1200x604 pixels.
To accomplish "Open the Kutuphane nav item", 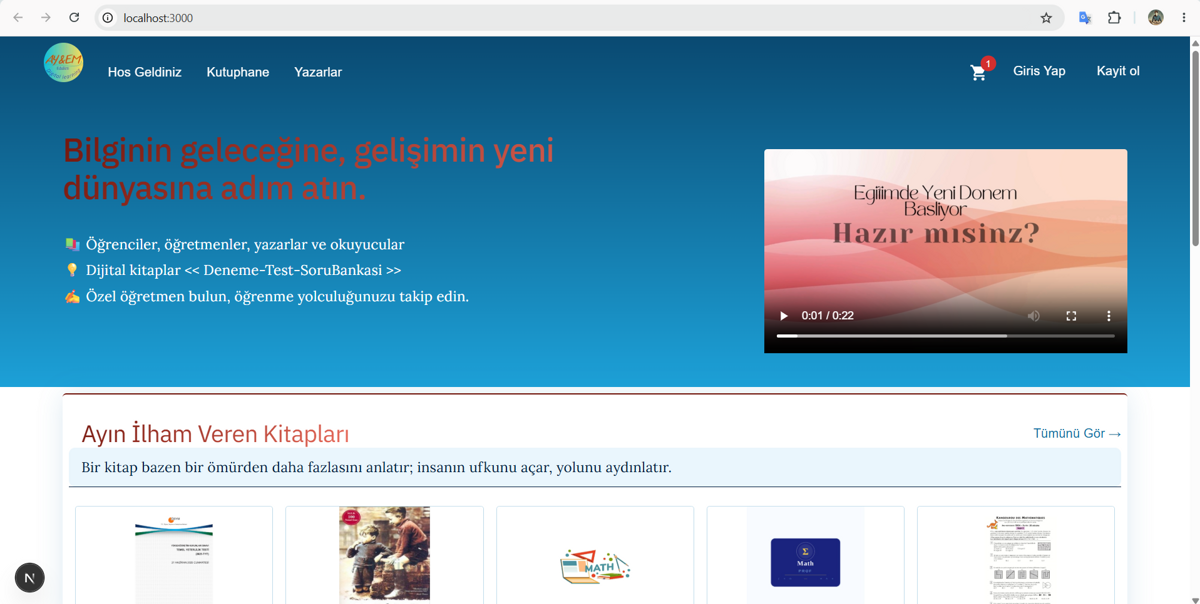I will click(x=238, y=72).
